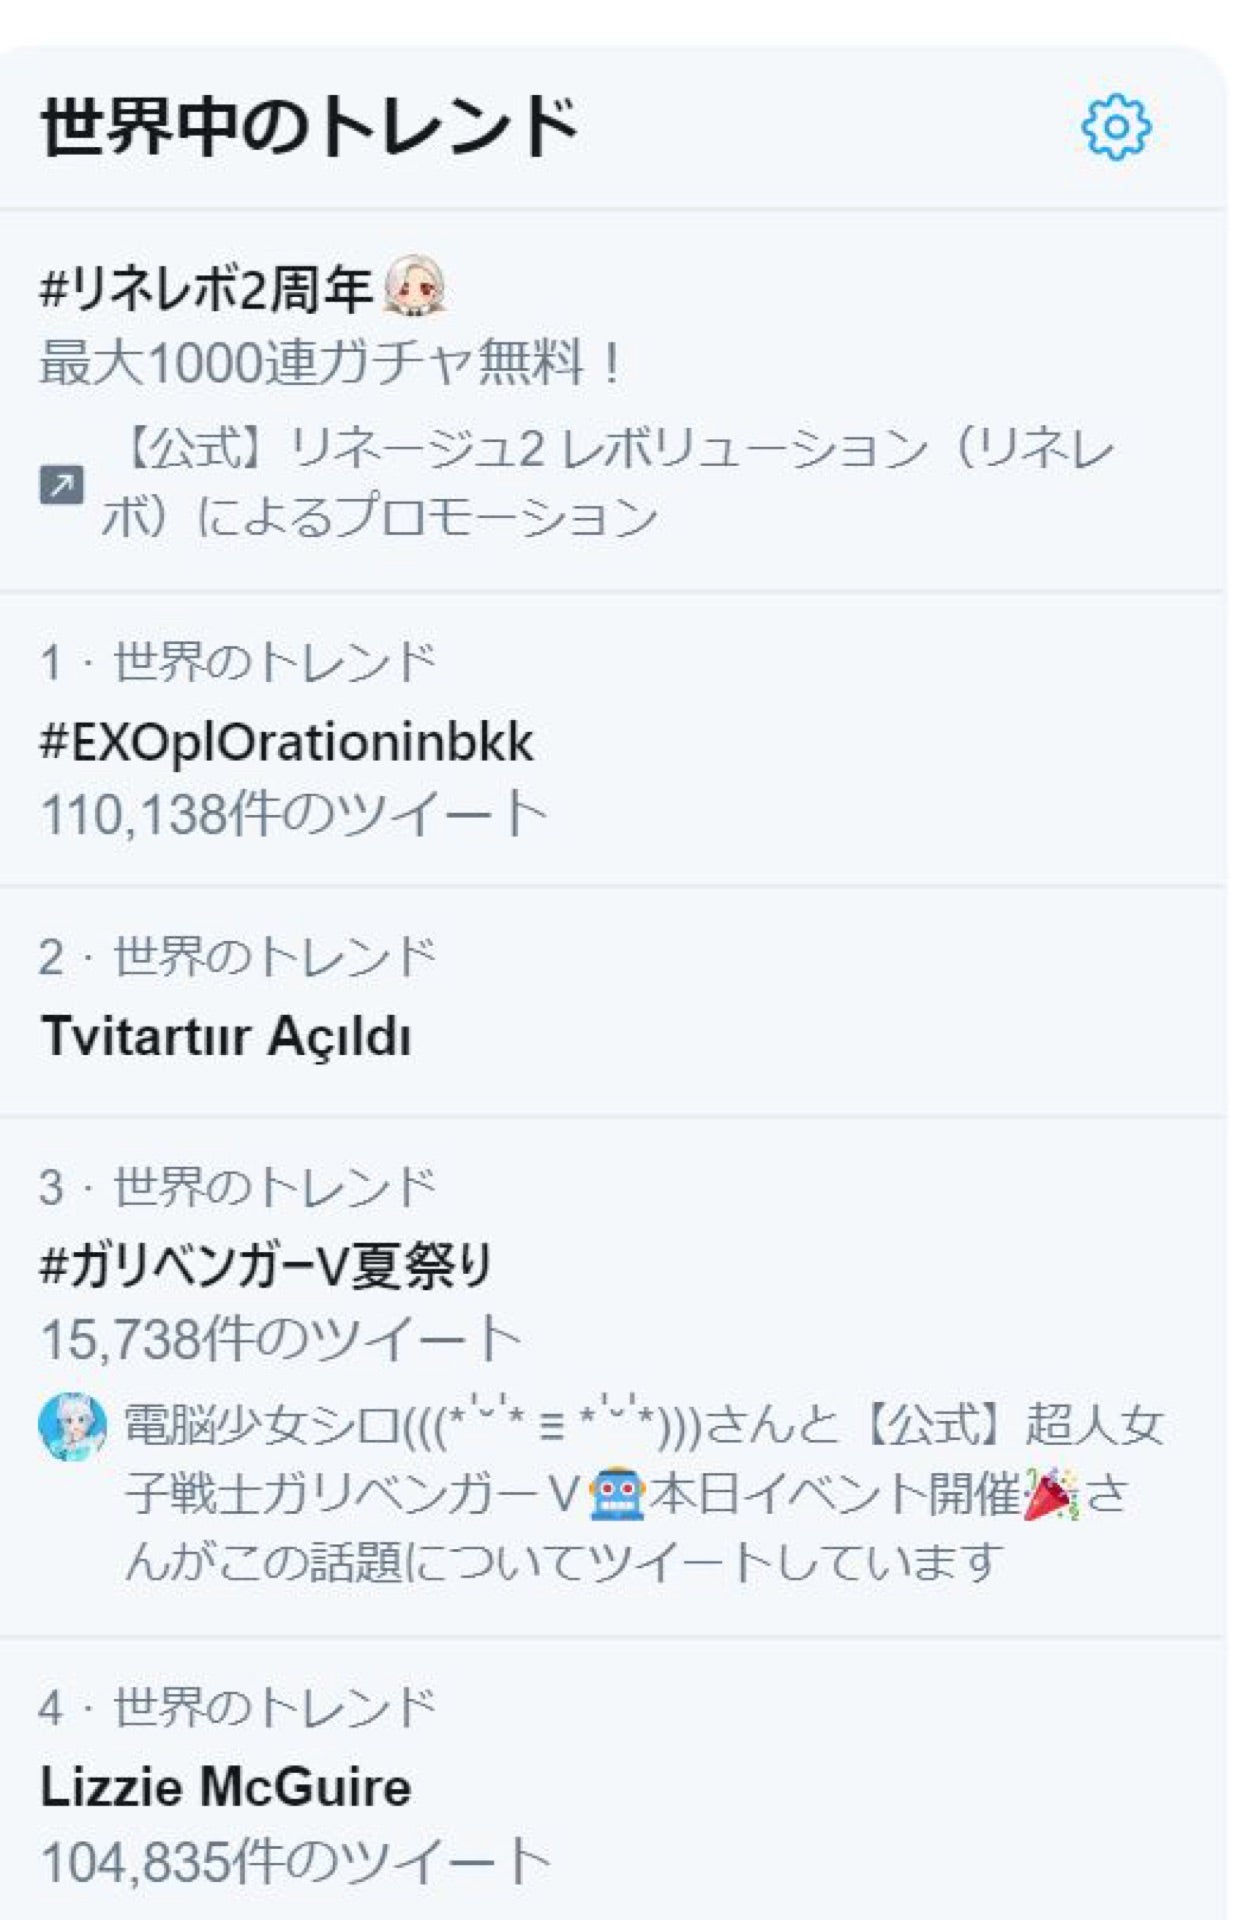Click the "4 · 世界のトレンド" rank label
The width and height of the screenshot is (1234, 1920).
click(x=238, y=1708)
